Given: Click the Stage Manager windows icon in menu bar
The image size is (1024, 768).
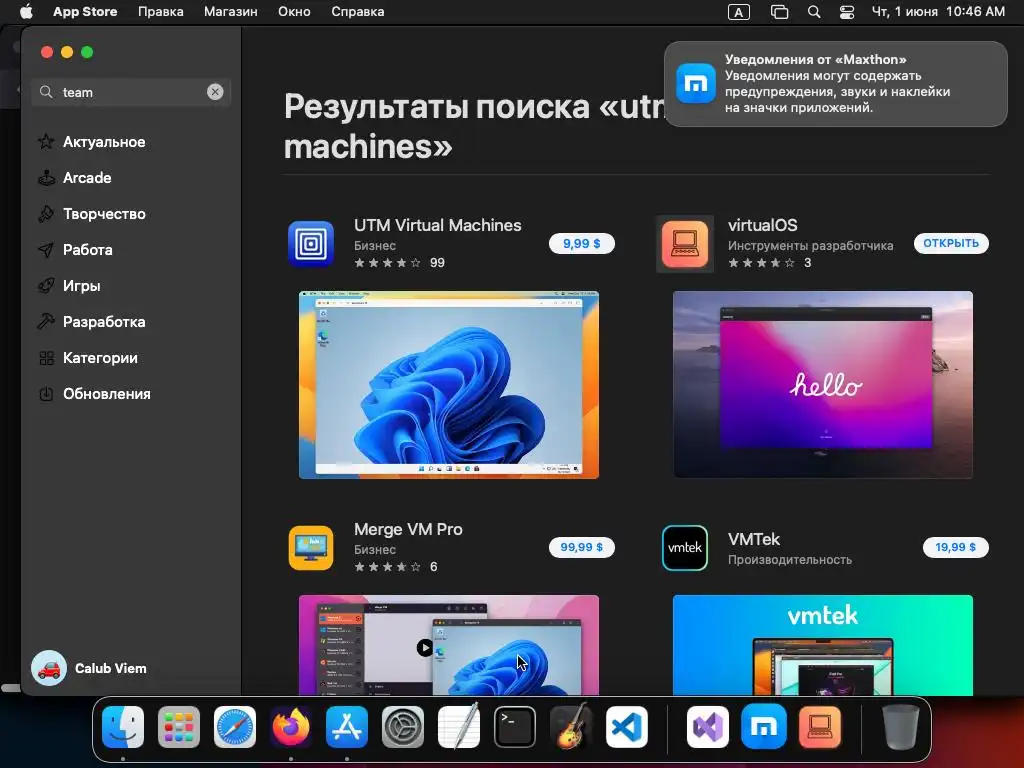Looking at the screenshot, I should pyautogui.click(x=779, y=12).
